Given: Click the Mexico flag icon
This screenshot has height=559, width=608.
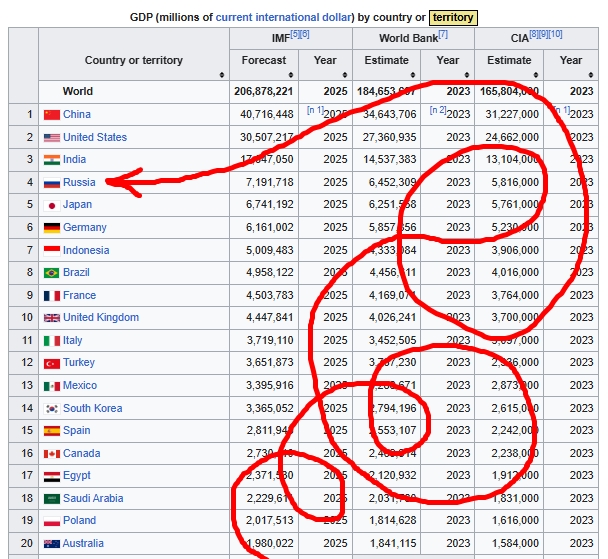Looking at the screenshot, I should click(52, 386).
